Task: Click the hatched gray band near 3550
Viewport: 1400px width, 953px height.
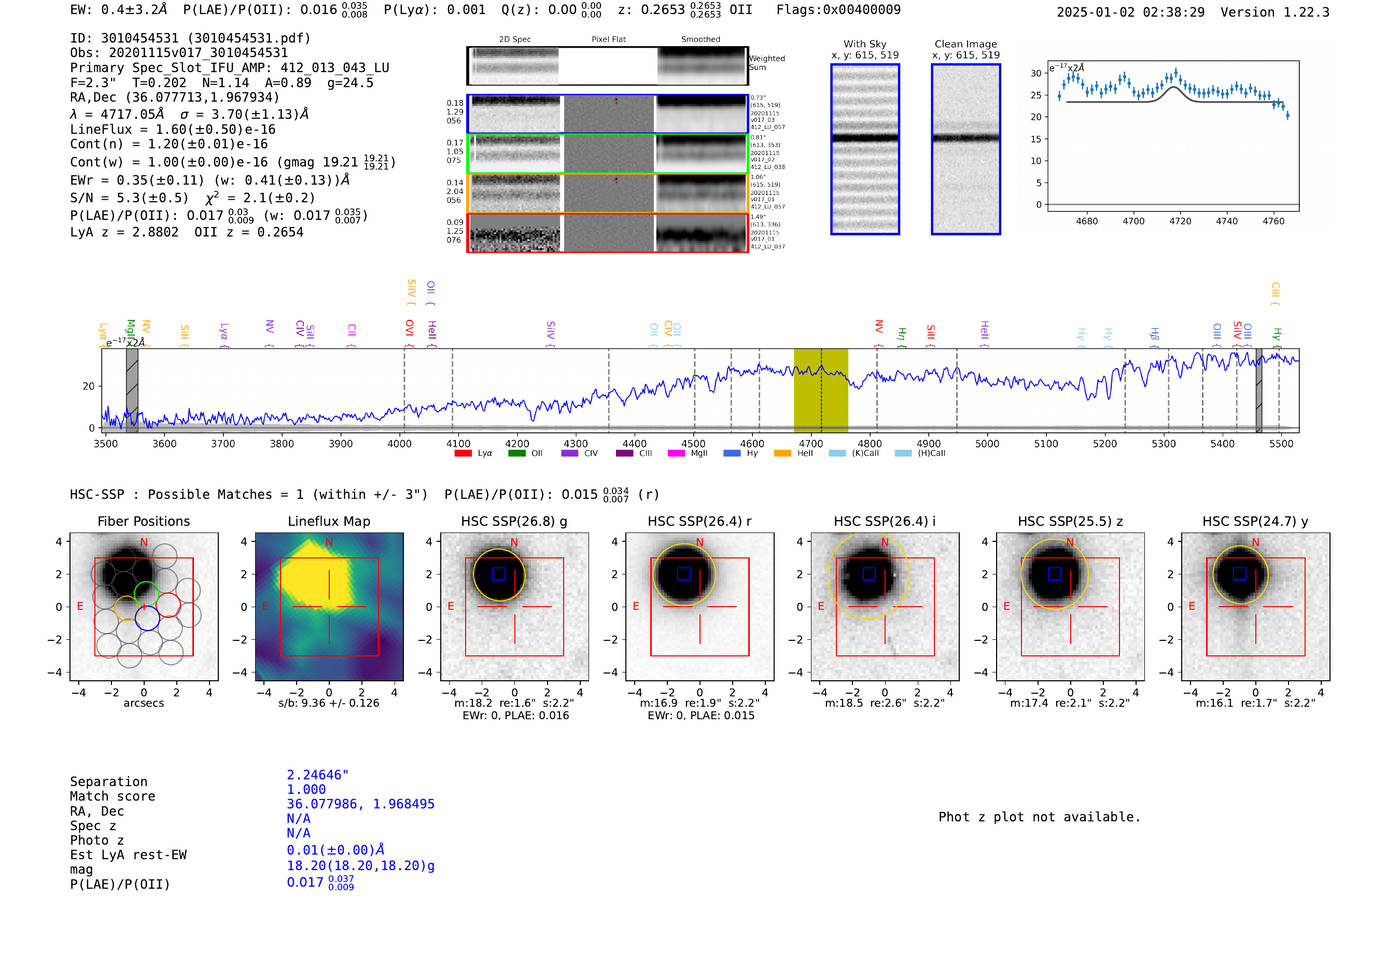Action: pyautogui.click(x=132, y=390)
